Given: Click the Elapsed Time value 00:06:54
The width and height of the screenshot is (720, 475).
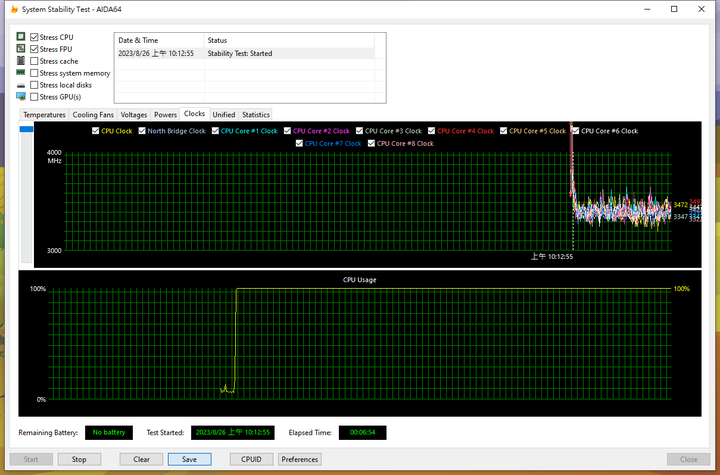Looking at the screenshot, I should click(x=362, y=432).
